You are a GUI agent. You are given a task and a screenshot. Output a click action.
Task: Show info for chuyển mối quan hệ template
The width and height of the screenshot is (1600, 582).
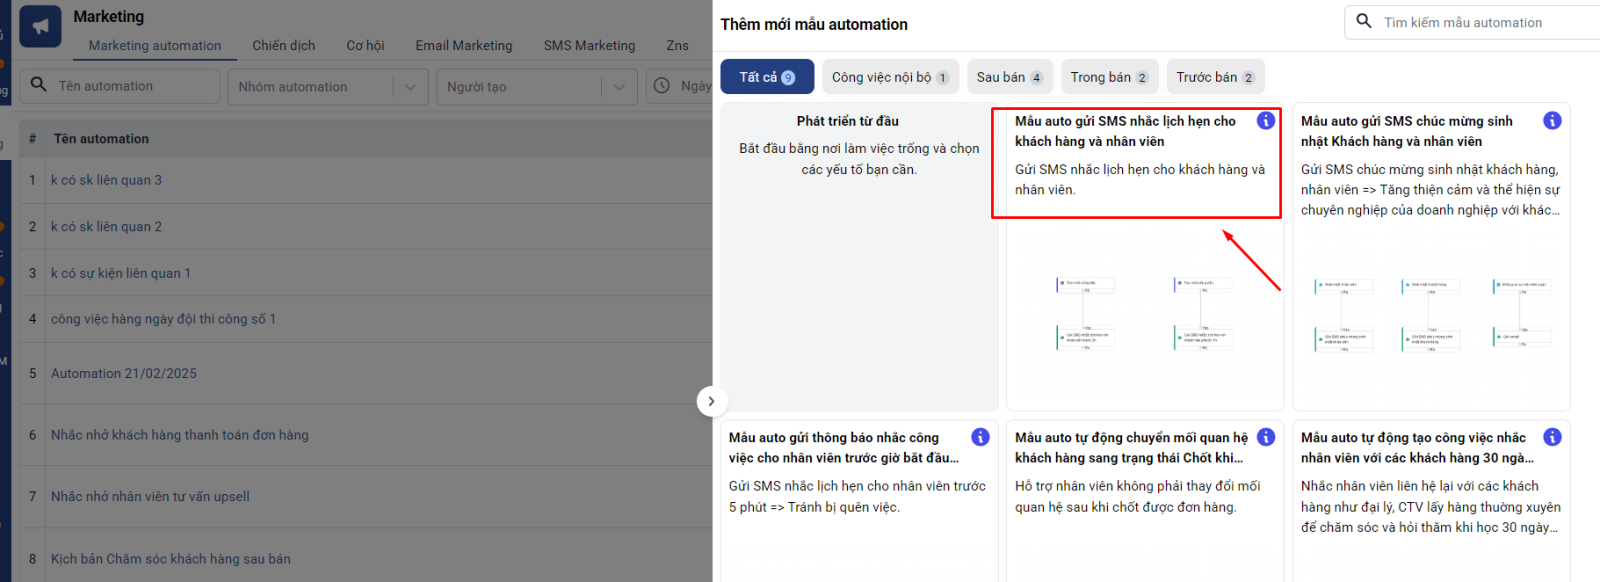[x=1266, y=437]
